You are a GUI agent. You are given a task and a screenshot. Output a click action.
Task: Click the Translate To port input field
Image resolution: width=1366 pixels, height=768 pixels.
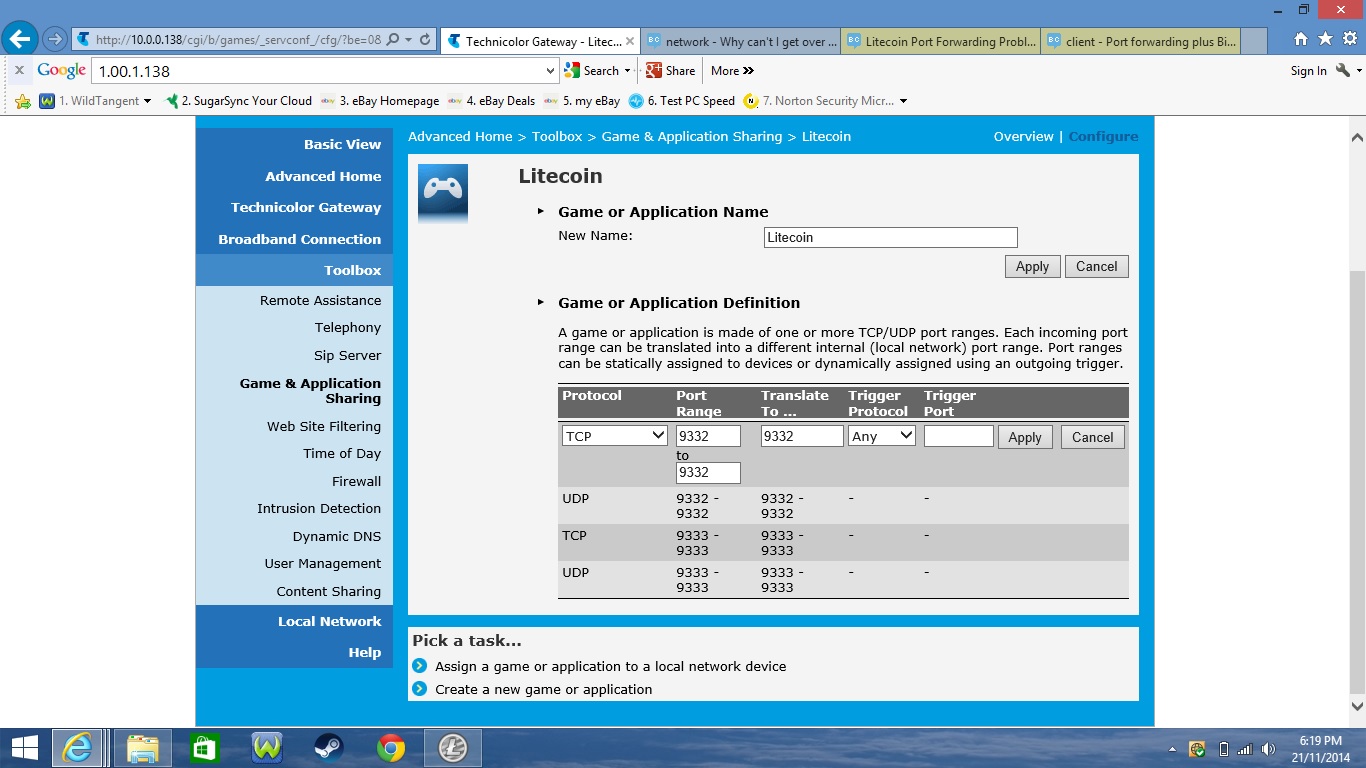click(802, 436)
